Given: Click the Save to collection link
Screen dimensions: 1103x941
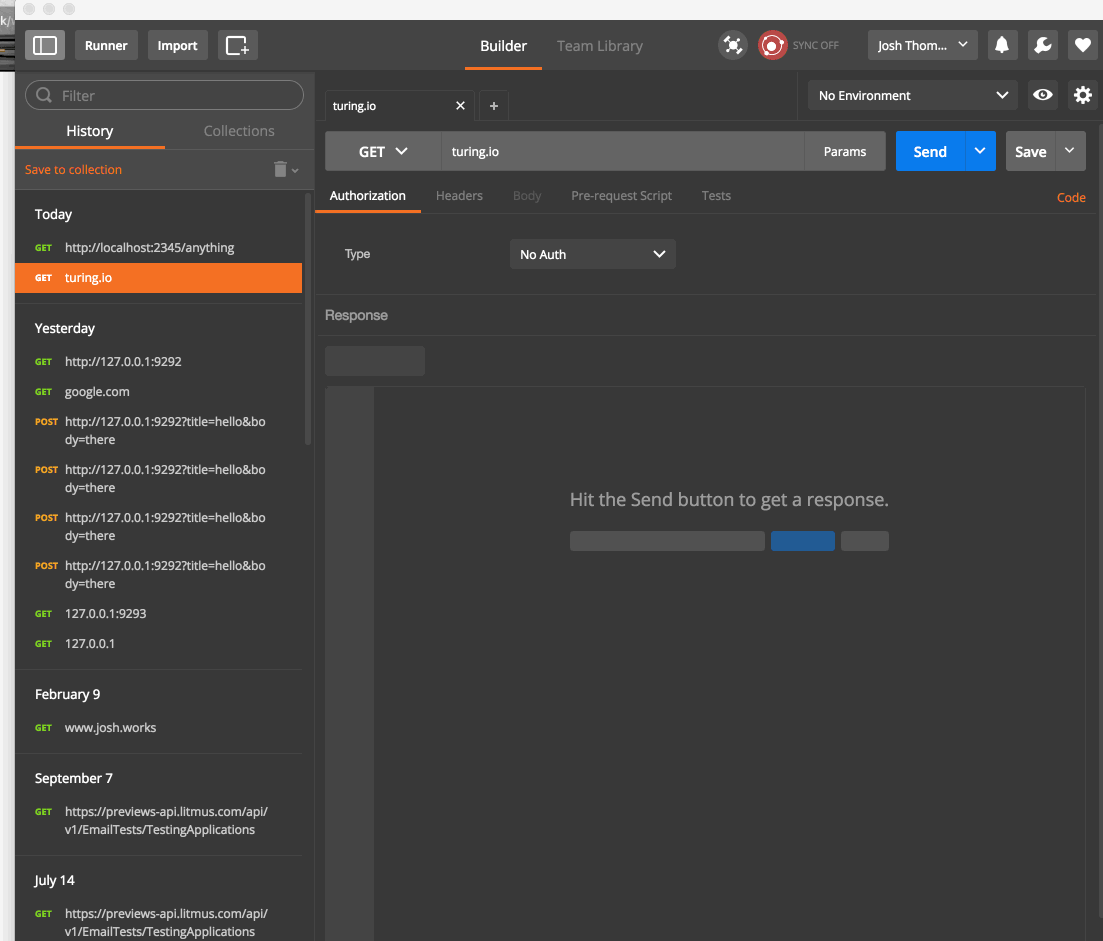Looking at the screenshot, I should coord(73,170).
